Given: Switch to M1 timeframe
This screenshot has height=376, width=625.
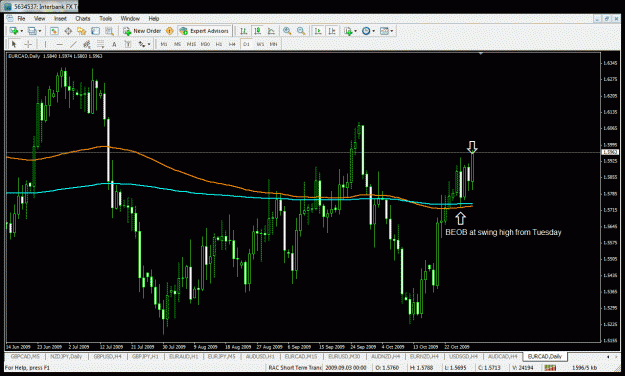Looking at the screenshot, I should coord(164,44).
